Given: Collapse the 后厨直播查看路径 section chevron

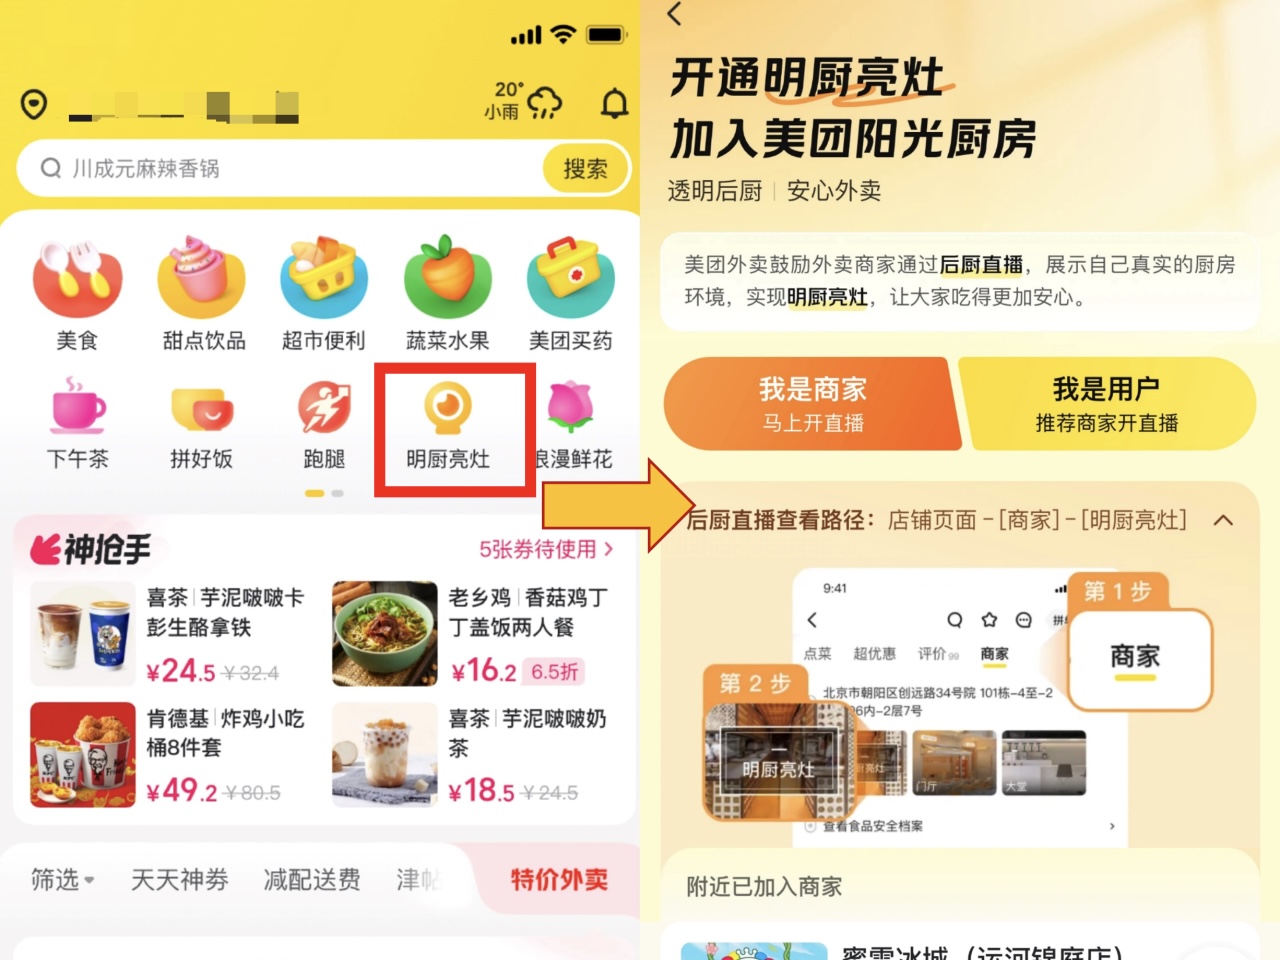Looking at the screenshot, I should coord(1223,520).
